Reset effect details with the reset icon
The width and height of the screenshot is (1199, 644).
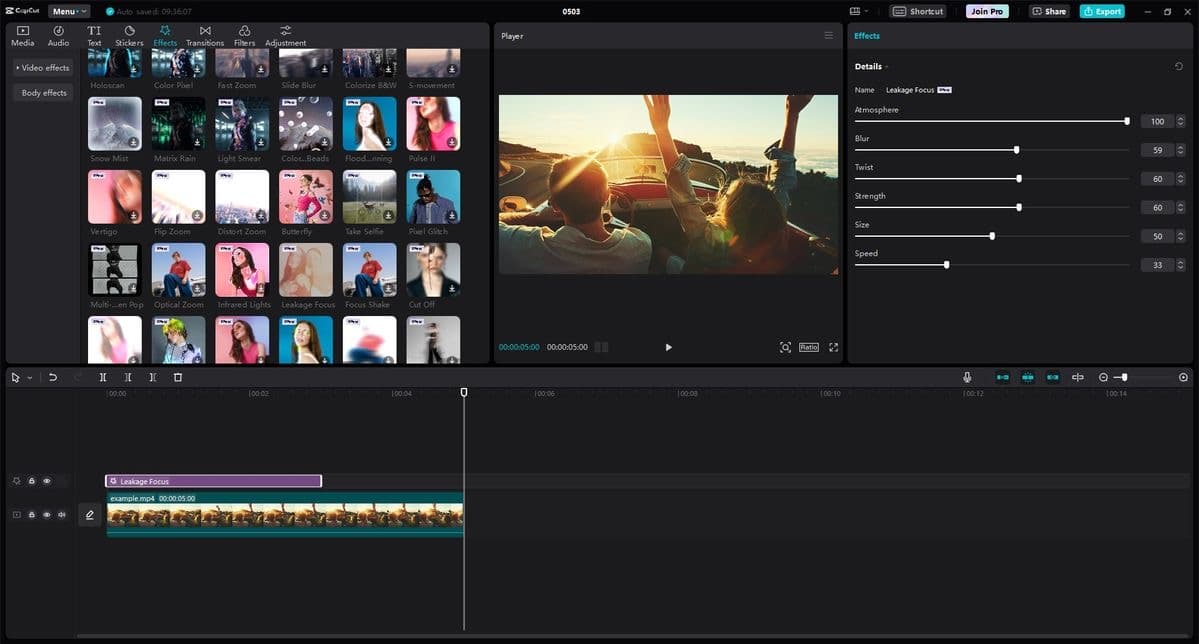1178,67
